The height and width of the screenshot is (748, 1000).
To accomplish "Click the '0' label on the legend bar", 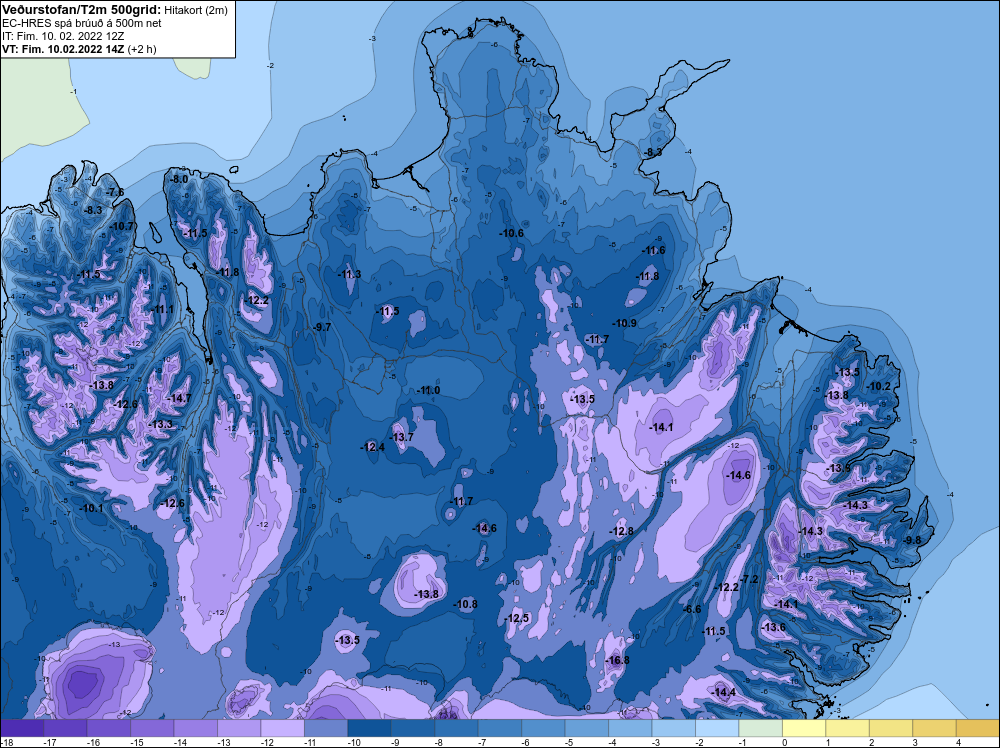I will click(784, 742).
